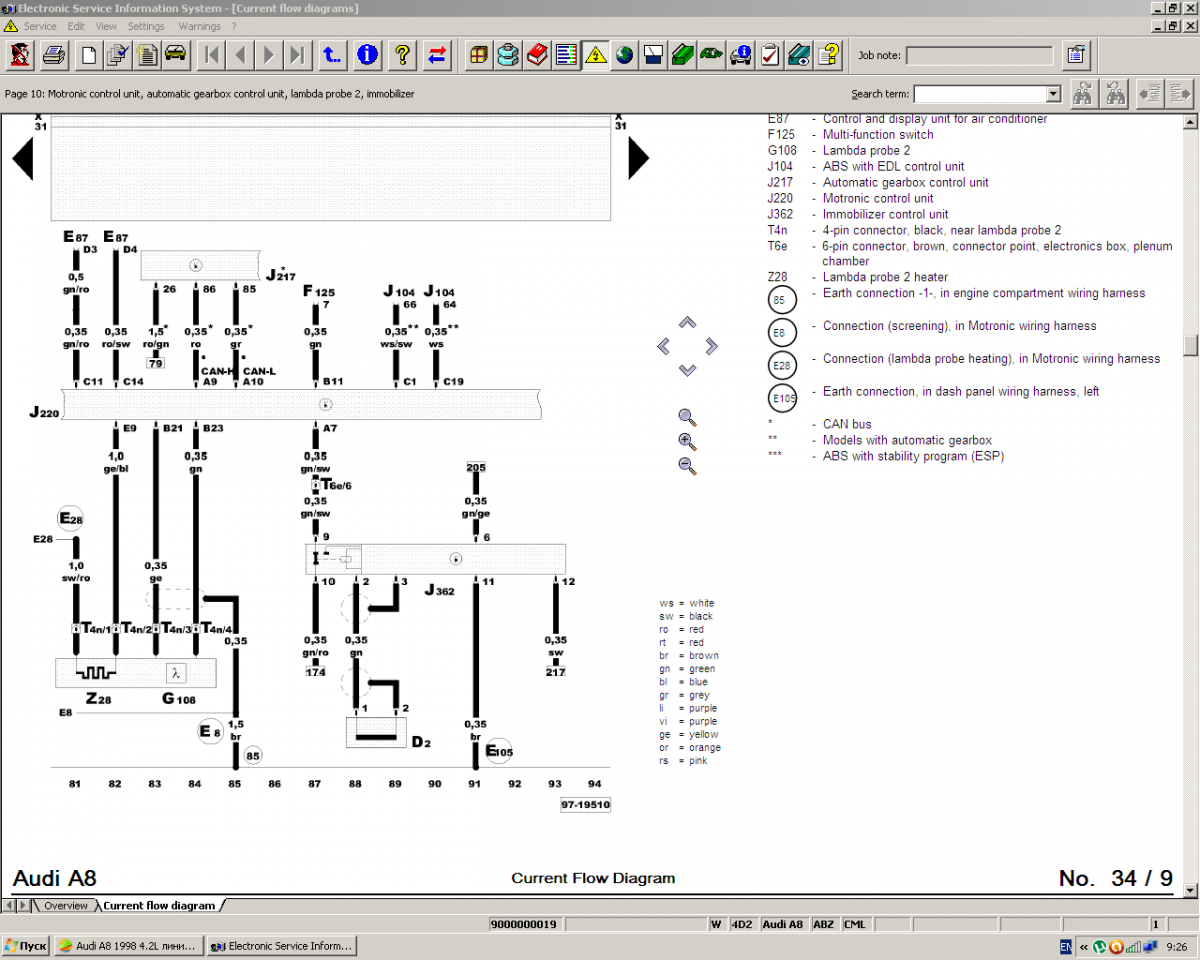The width and height of the screenshot is (1200, 960).
Task: Click the clipboard with red checkmark icon
Action: [769, 54]
